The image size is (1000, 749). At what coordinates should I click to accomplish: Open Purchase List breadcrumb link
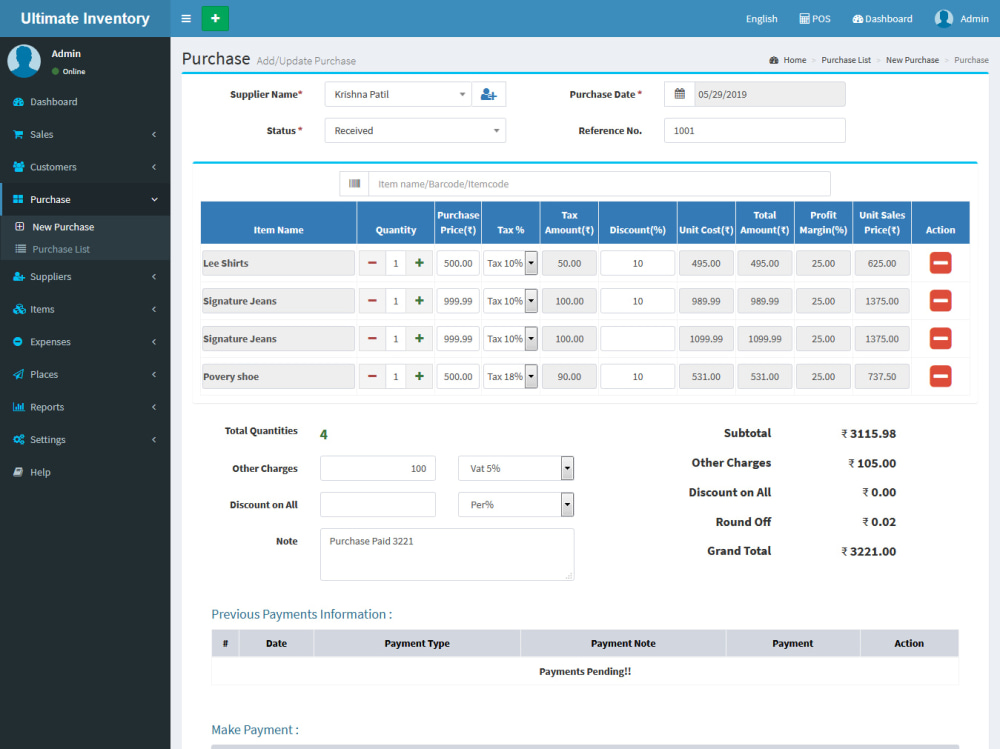click(846, 60)
